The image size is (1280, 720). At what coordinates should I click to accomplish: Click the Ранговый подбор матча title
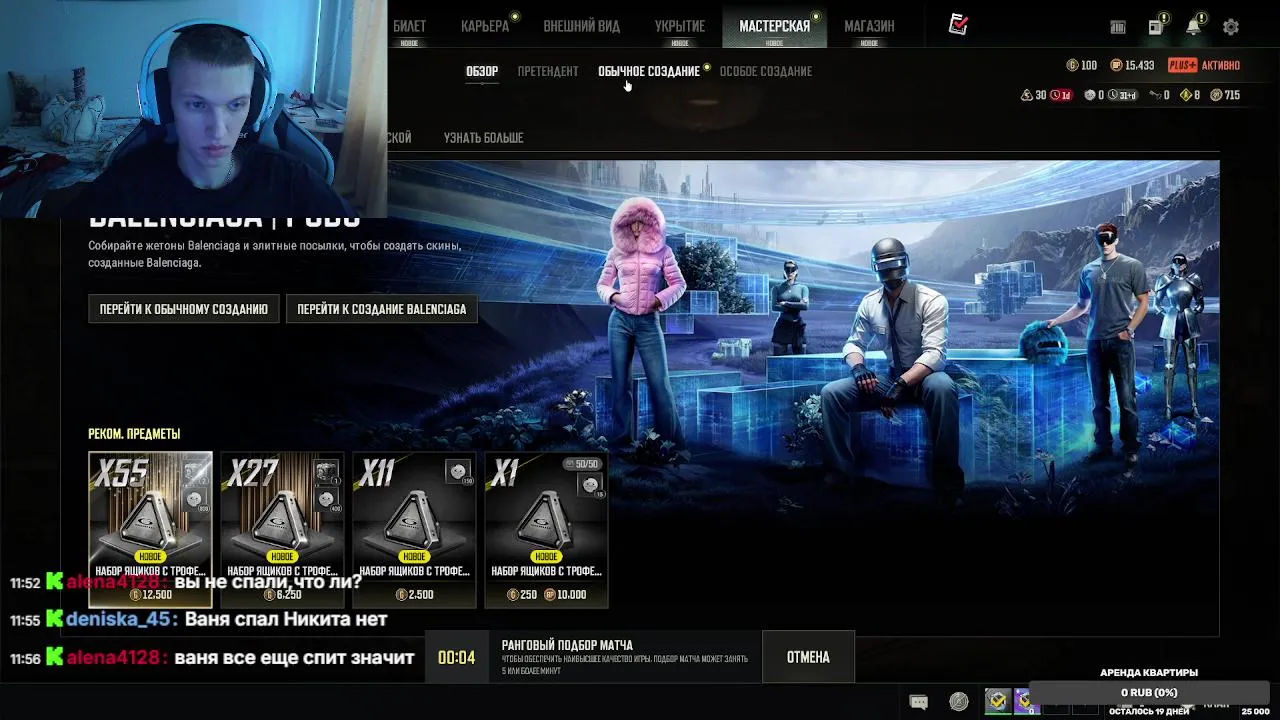[567, 645]
